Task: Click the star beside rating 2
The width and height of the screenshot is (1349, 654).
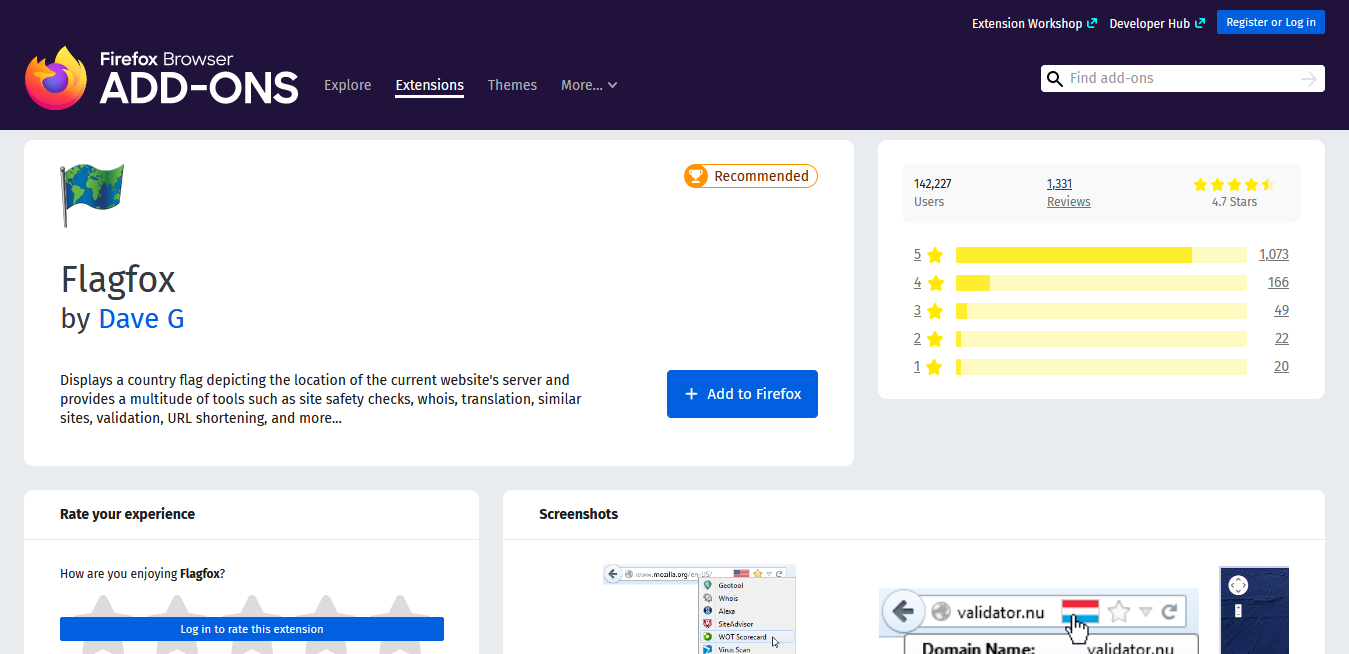Action: [x=935, y=339]
